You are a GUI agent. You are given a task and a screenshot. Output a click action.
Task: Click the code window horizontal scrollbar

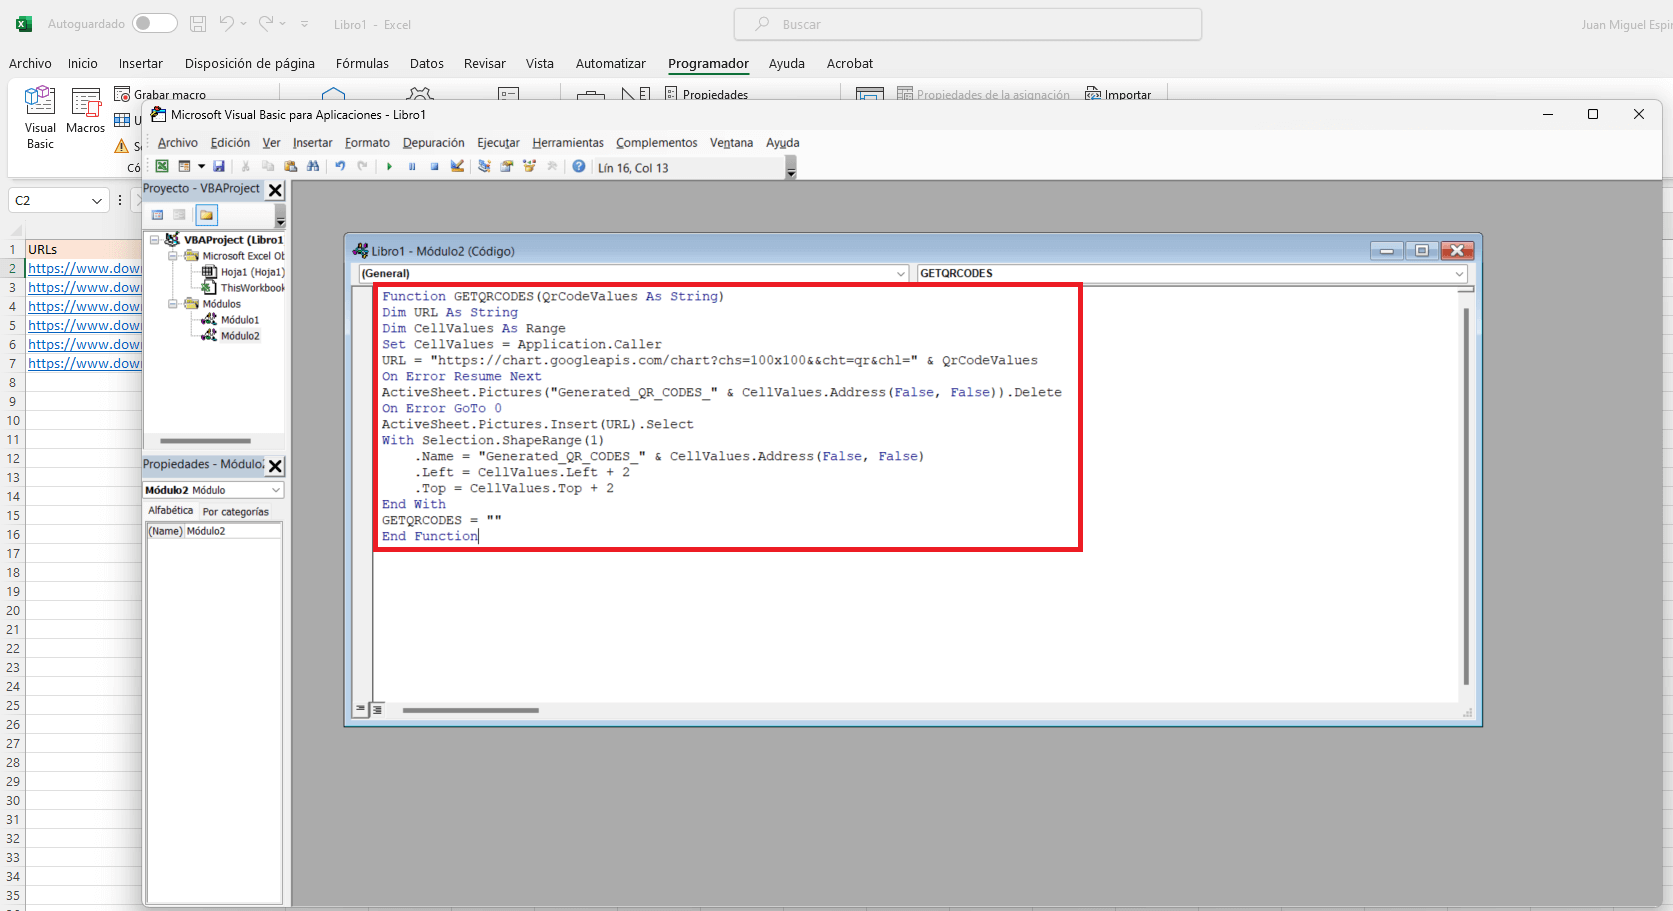[x=470, y=710]
